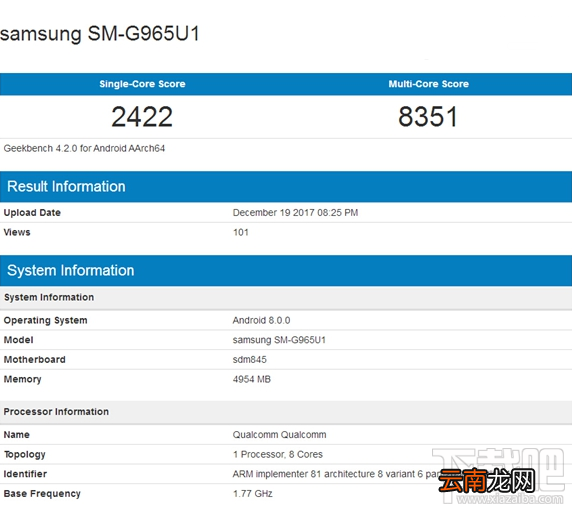The height and width of the screenshot is (509, 572).
Task: Select the ARM implementer 81 architecture identifier text
Action: coord(336,474)
